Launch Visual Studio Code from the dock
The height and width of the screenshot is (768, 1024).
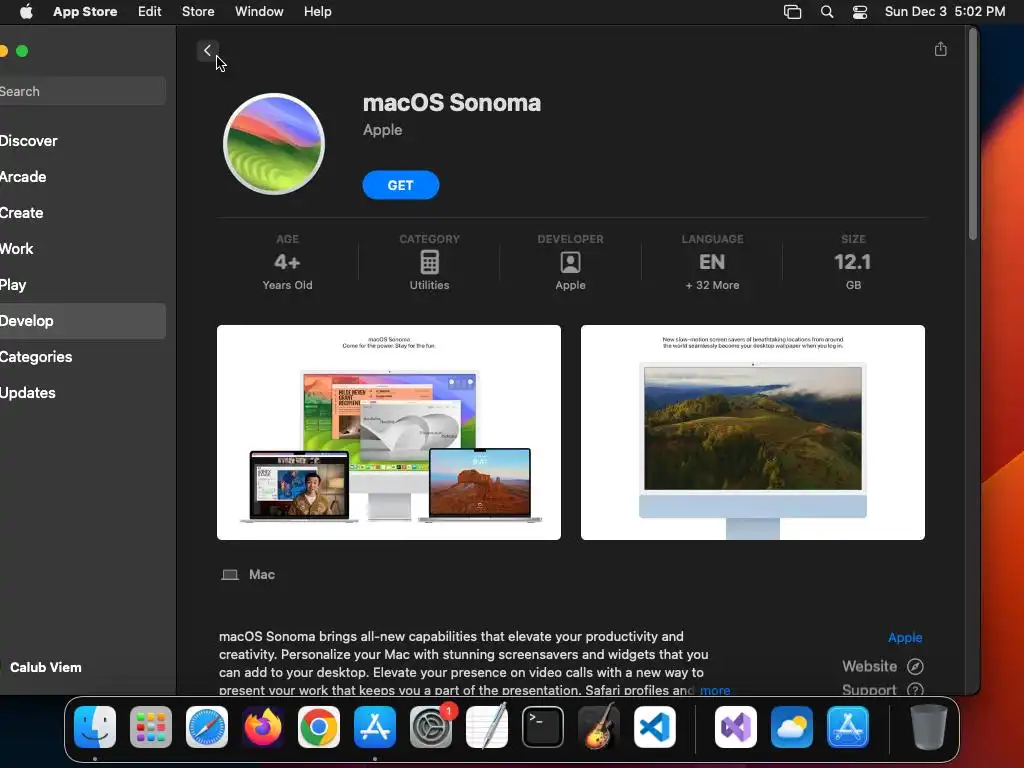pyautogui.click(x=655, y=727)
